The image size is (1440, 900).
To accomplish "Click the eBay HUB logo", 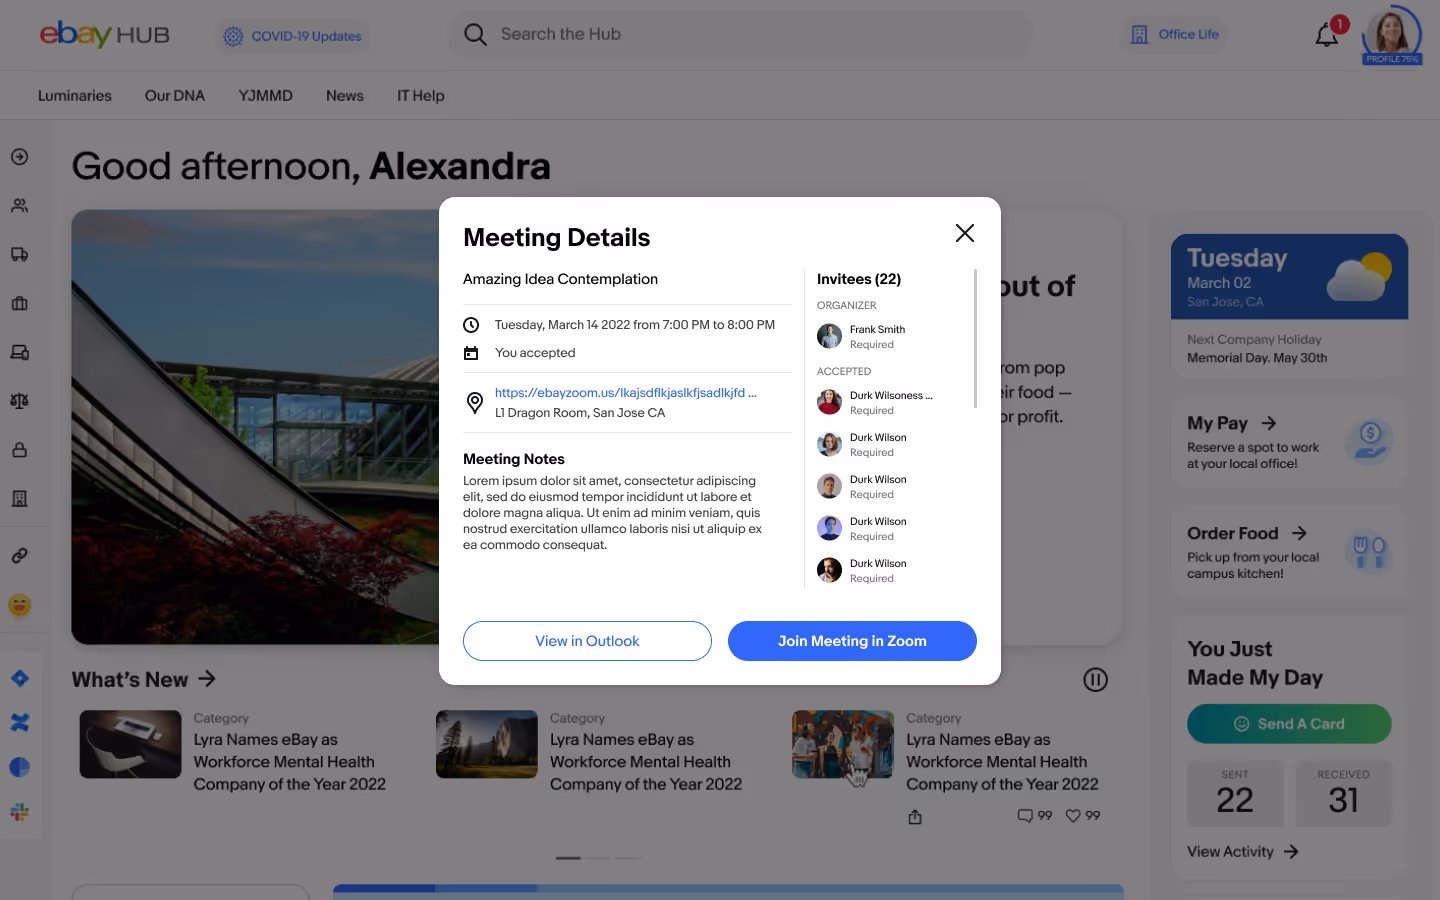I will [105, 35].
